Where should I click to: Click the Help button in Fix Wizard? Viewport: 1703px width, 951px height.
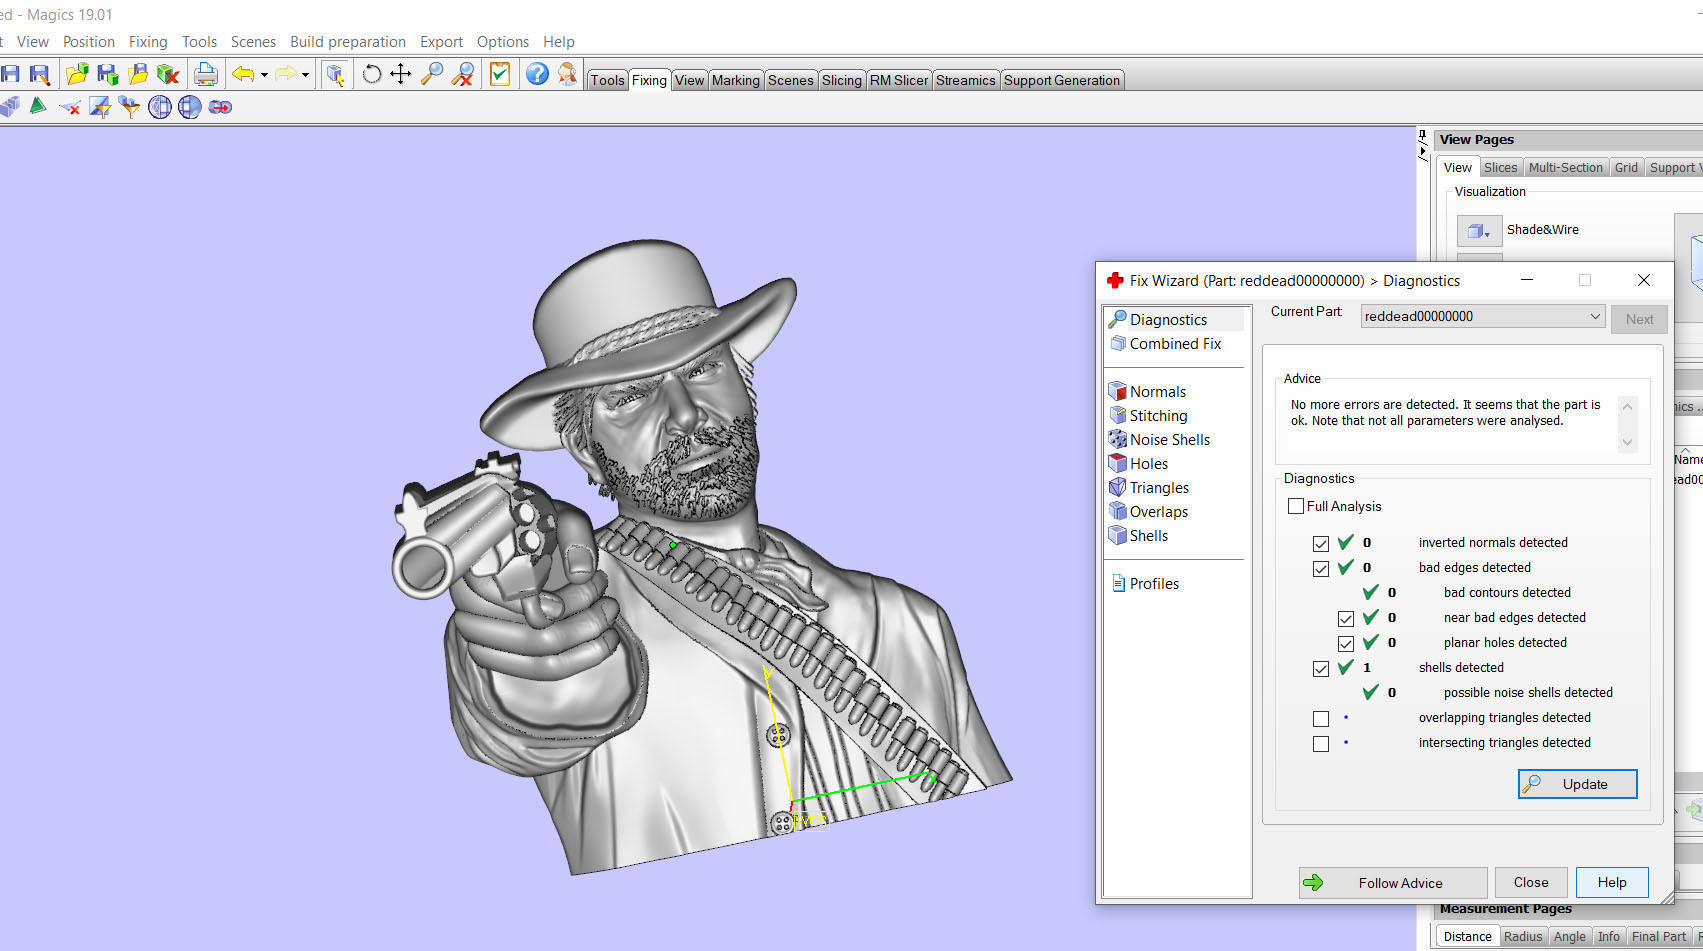(x=1612, y=882)
